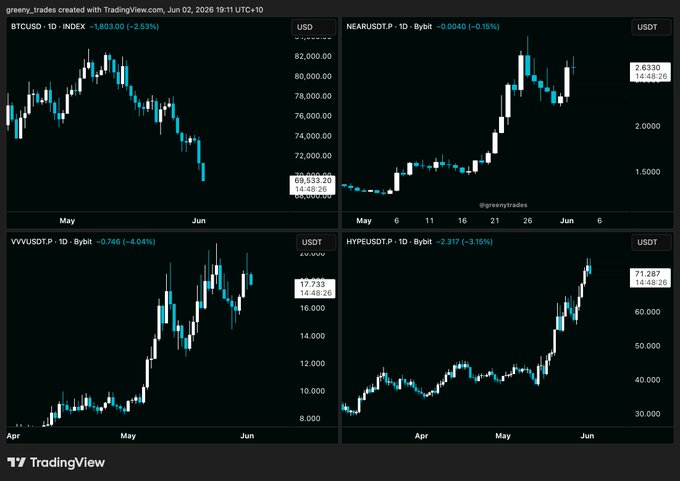Screen dimensions: 680x481
Task: Click the 69,533.20 current price label
Action: tap(313, 185)
